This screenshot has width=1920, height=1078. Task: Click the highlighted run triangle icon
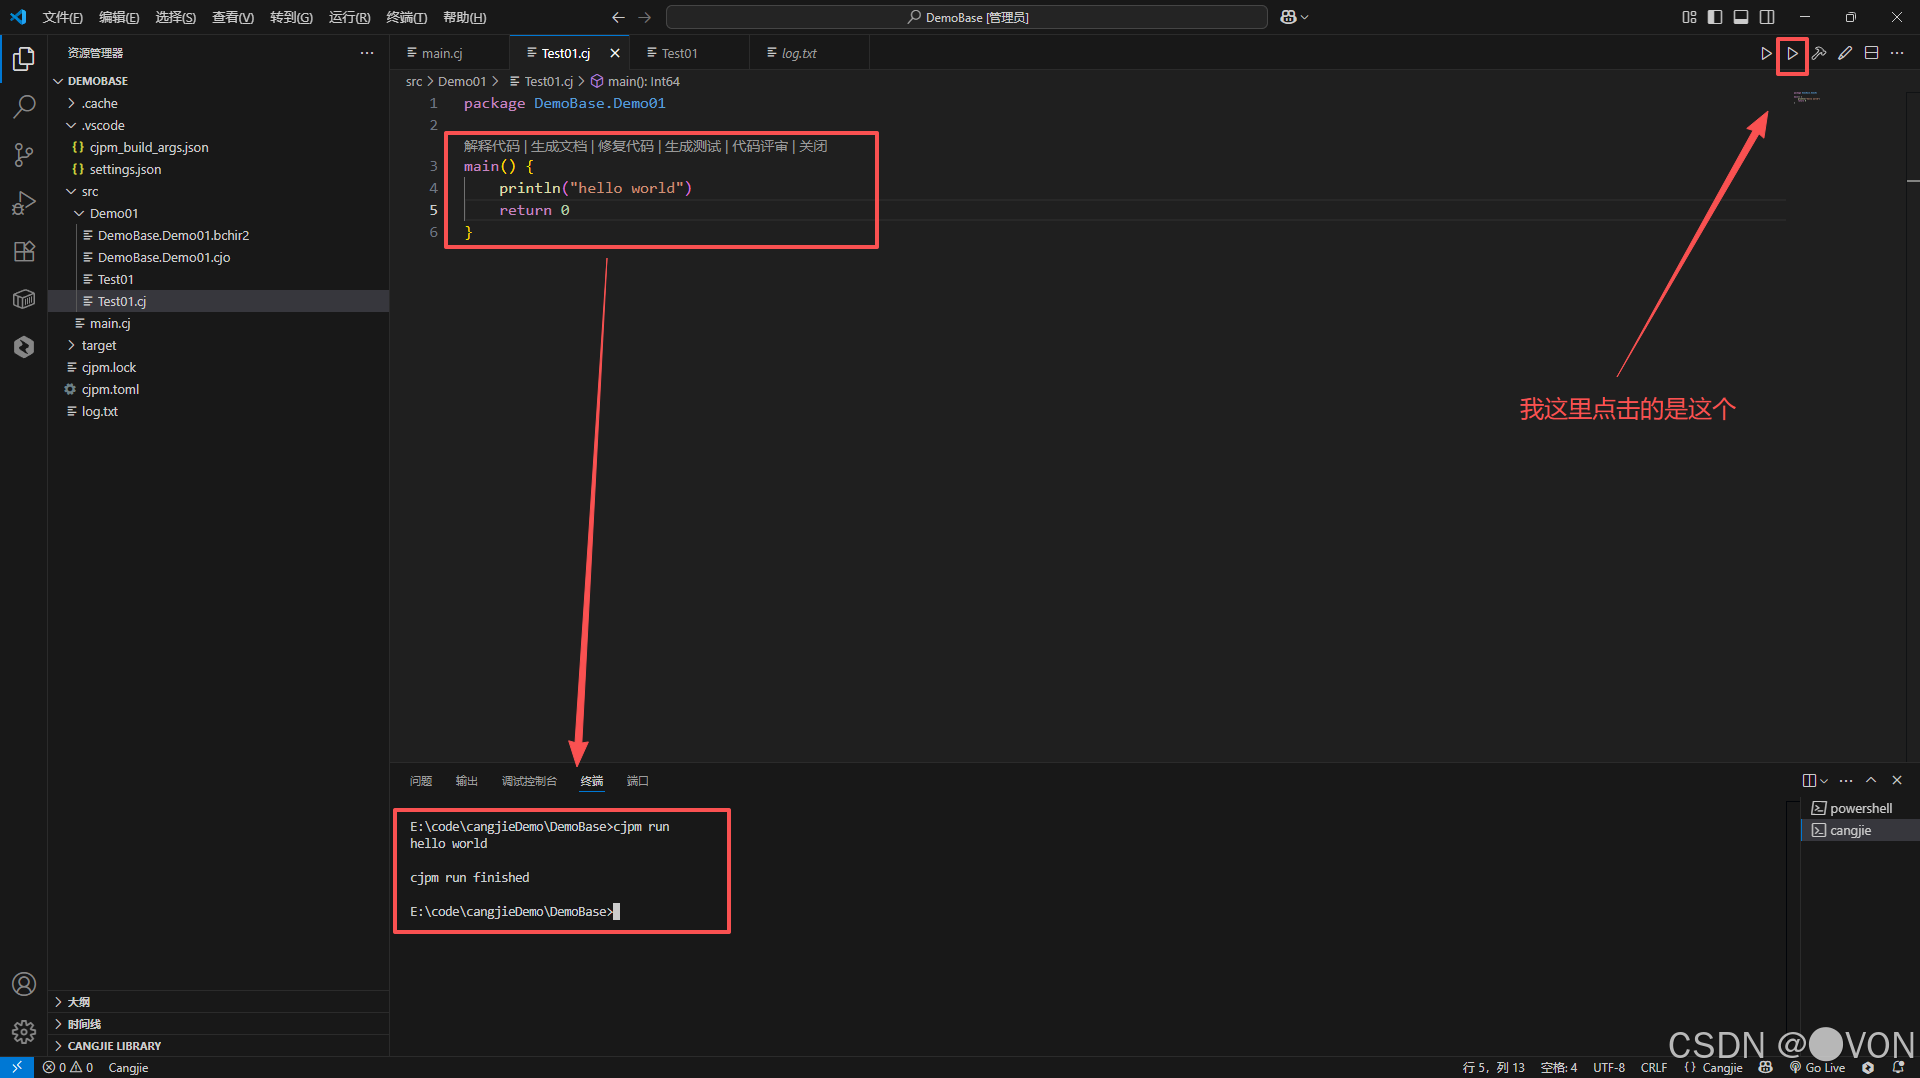pos(1792,53)
